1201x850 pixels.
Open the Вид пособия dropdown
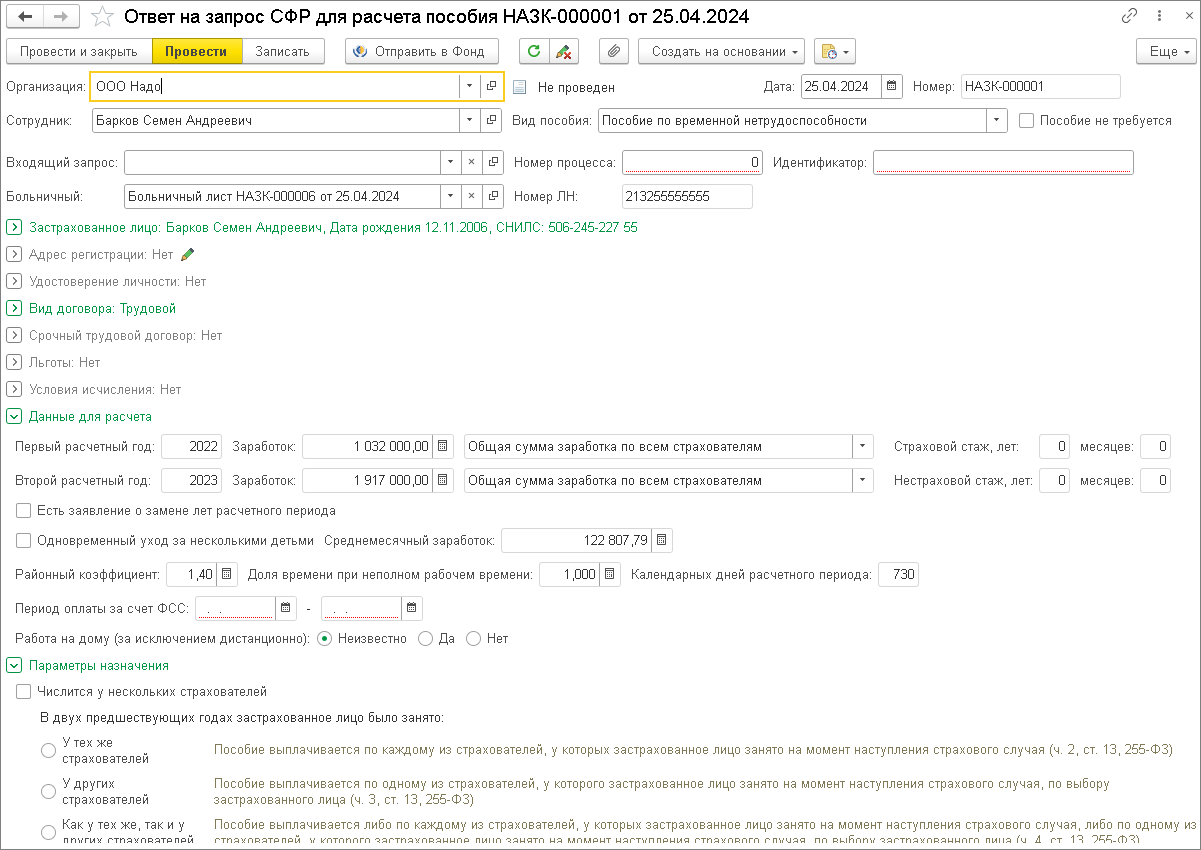tap(996, 121)
